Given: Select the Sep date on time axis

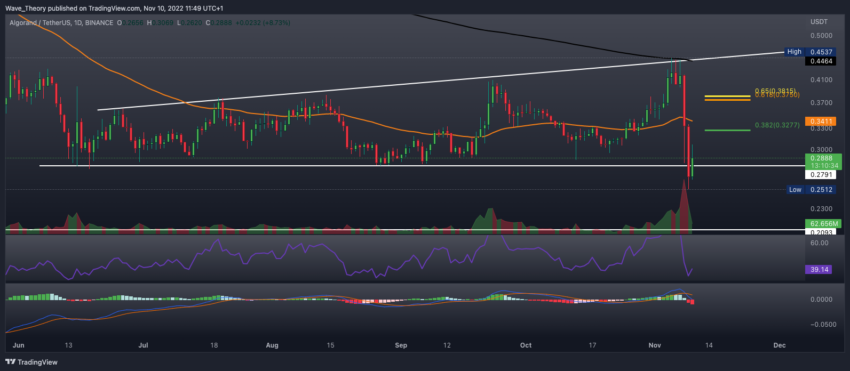Looking at the screenshot, I should (400, 345).
